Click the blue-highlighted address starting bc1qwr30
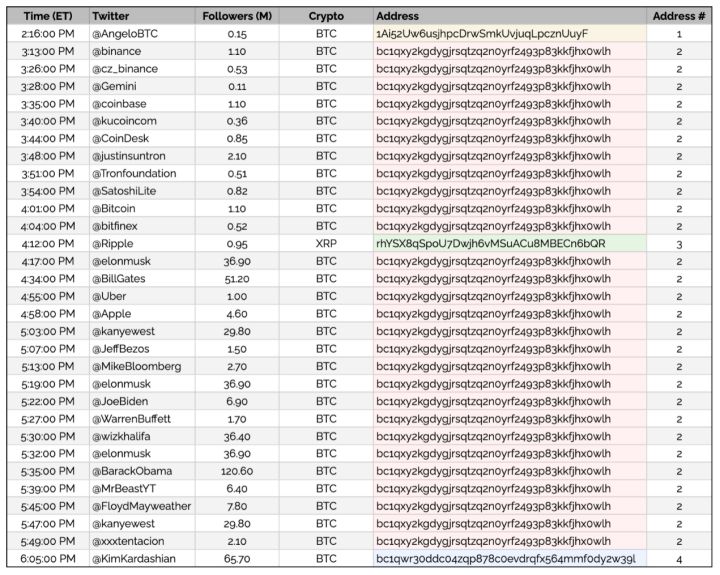Viewport: 720px width, 575px height. (x=505, y=558)
